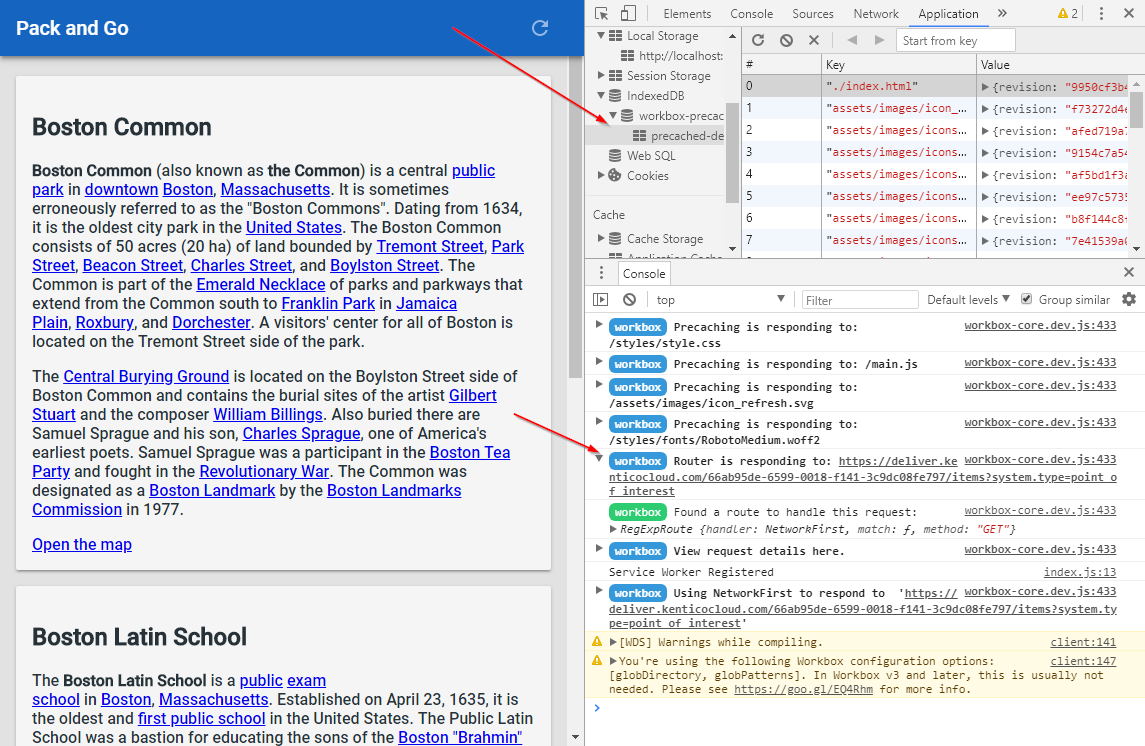The height and width of the screenshot is (746, 1145).
Task: Click the clear object store icon
Action: point(786,40)
